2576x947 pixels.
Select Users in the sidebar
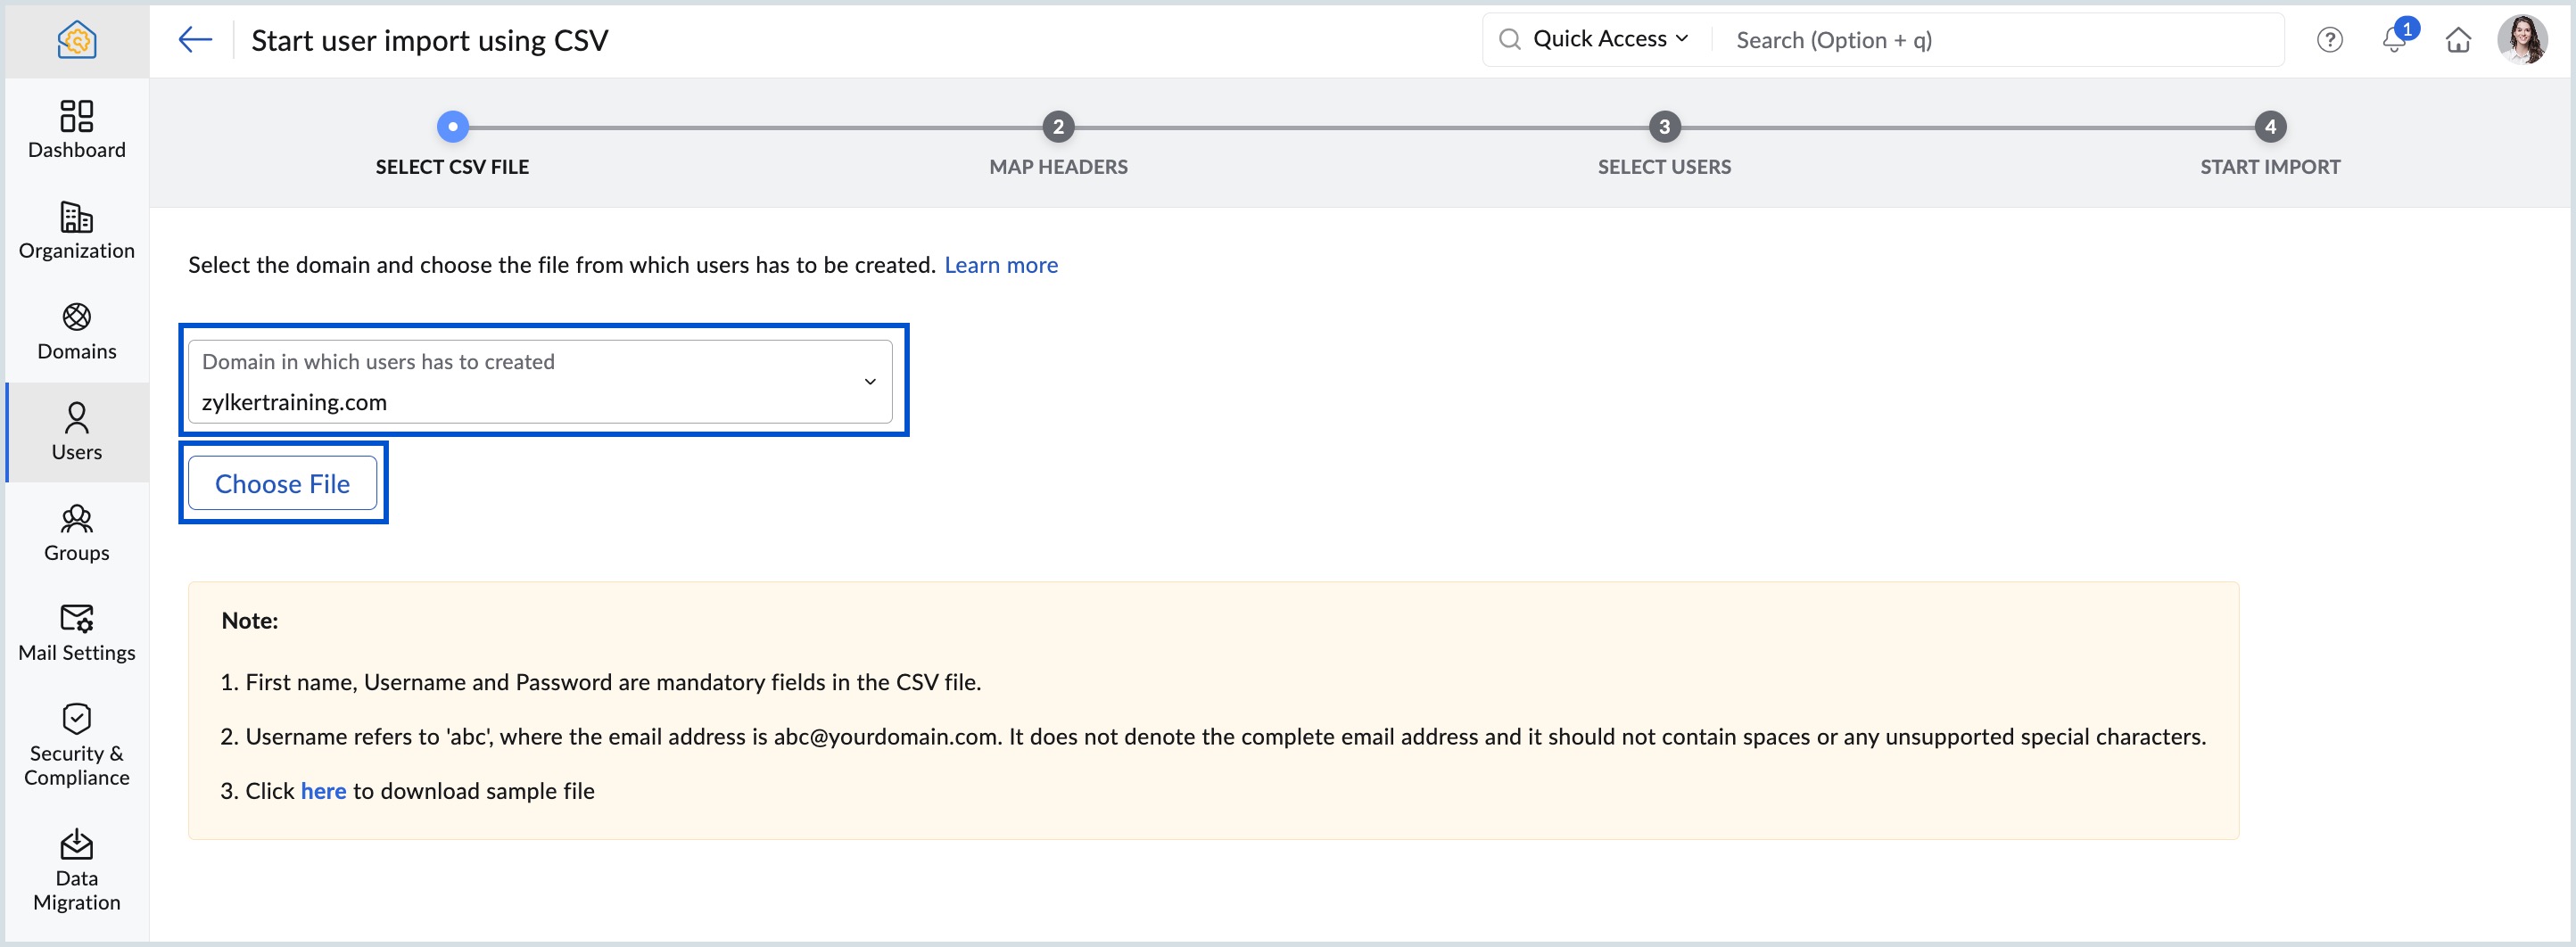(77, 432)
